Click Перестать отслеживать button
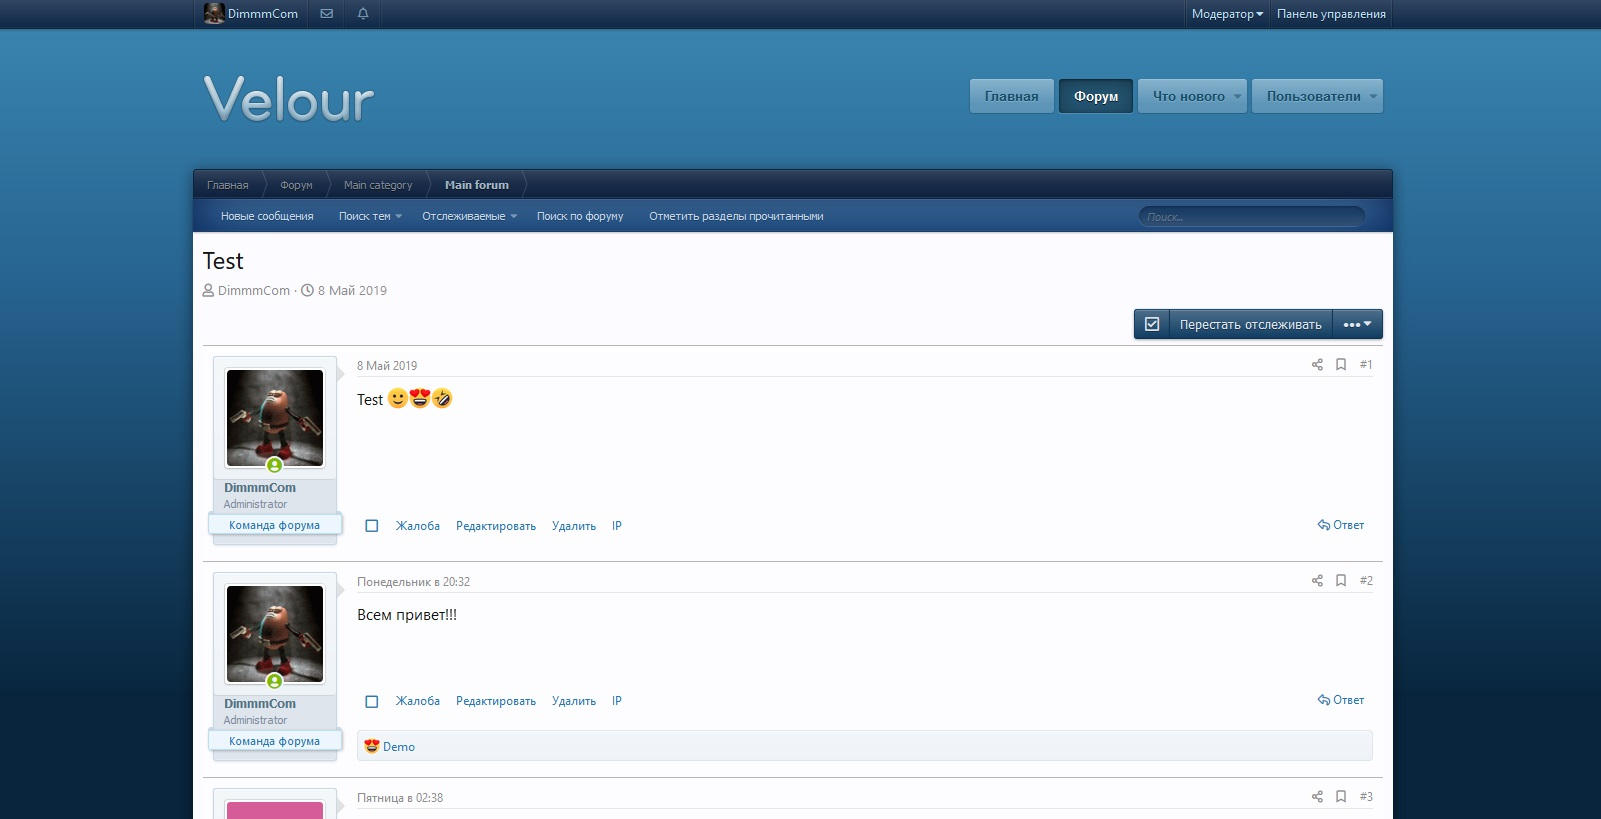Viewport: 1601px width, 819px height. point(1250,324)
